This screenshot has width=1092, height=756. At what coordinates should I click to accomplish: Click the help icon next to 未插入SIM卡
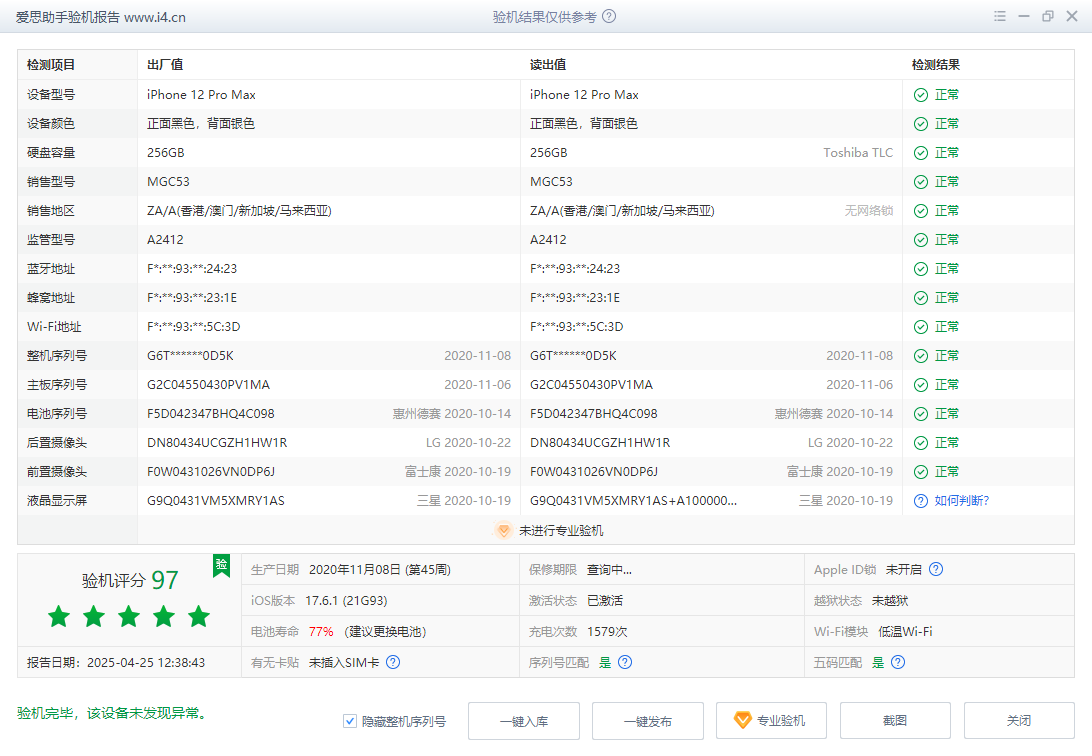tap(393, 662)
